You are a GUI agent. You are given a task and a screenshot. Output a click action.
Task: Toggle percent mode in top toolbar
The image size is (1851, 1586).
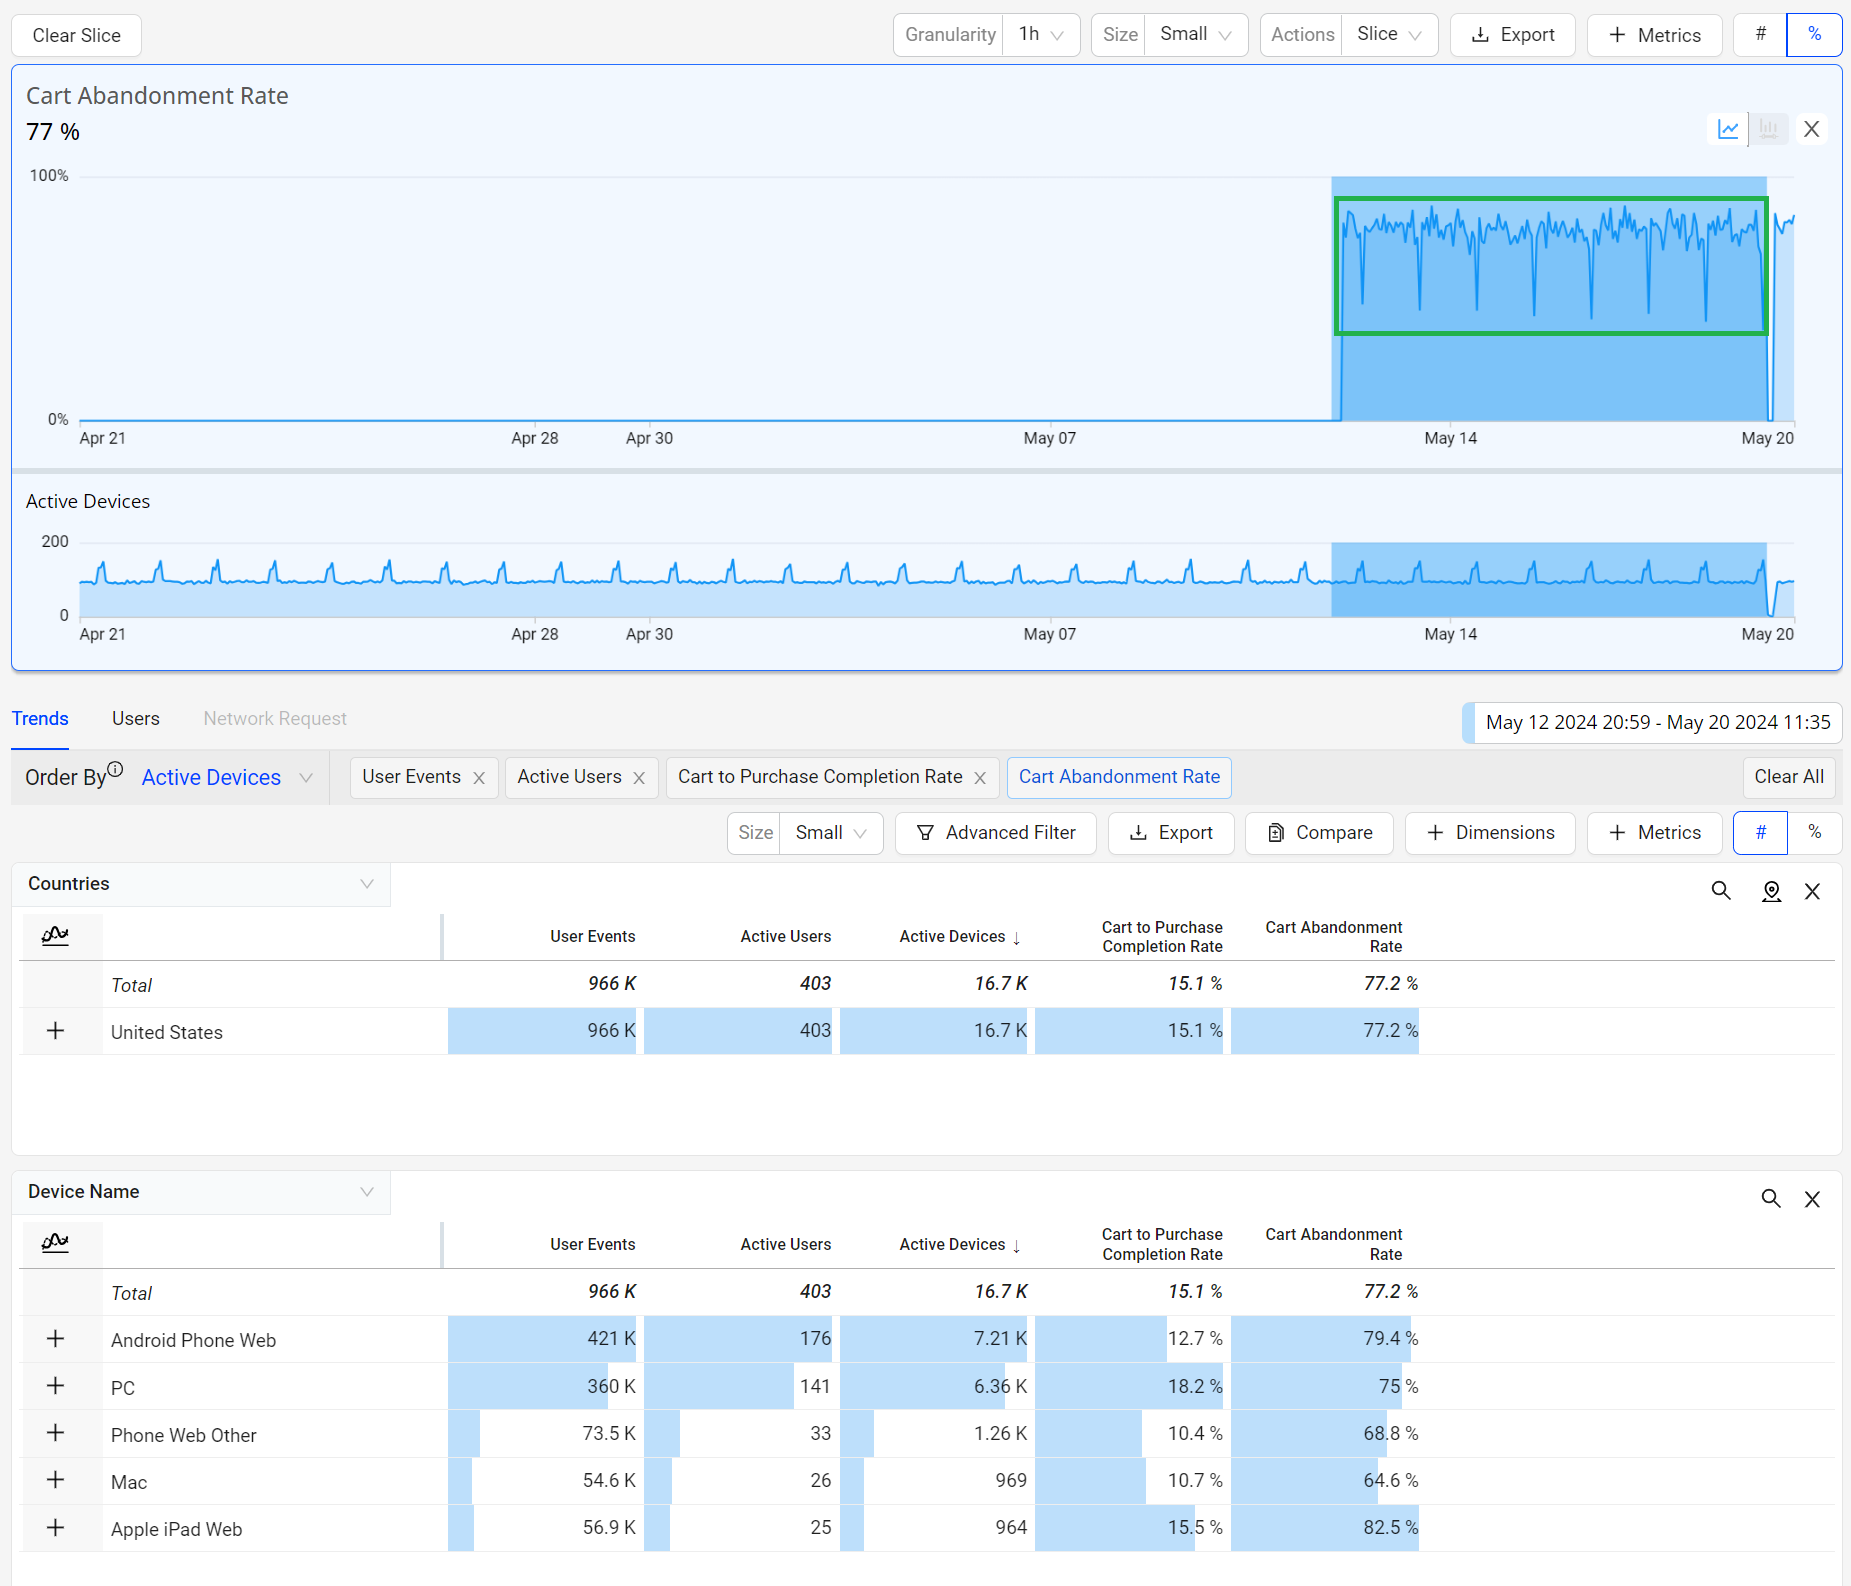pyautogui.click(x=1814, y=35)
